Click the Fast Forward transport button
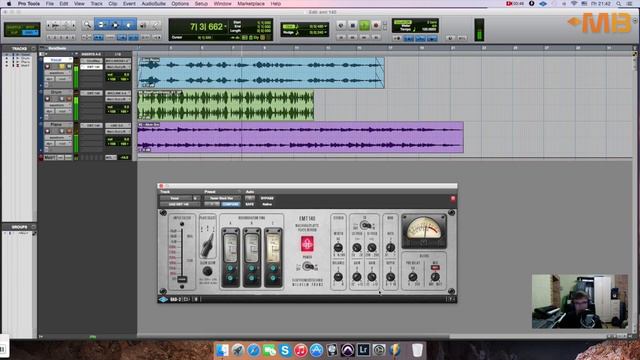640x360 pixels. [x=364, y=38]
